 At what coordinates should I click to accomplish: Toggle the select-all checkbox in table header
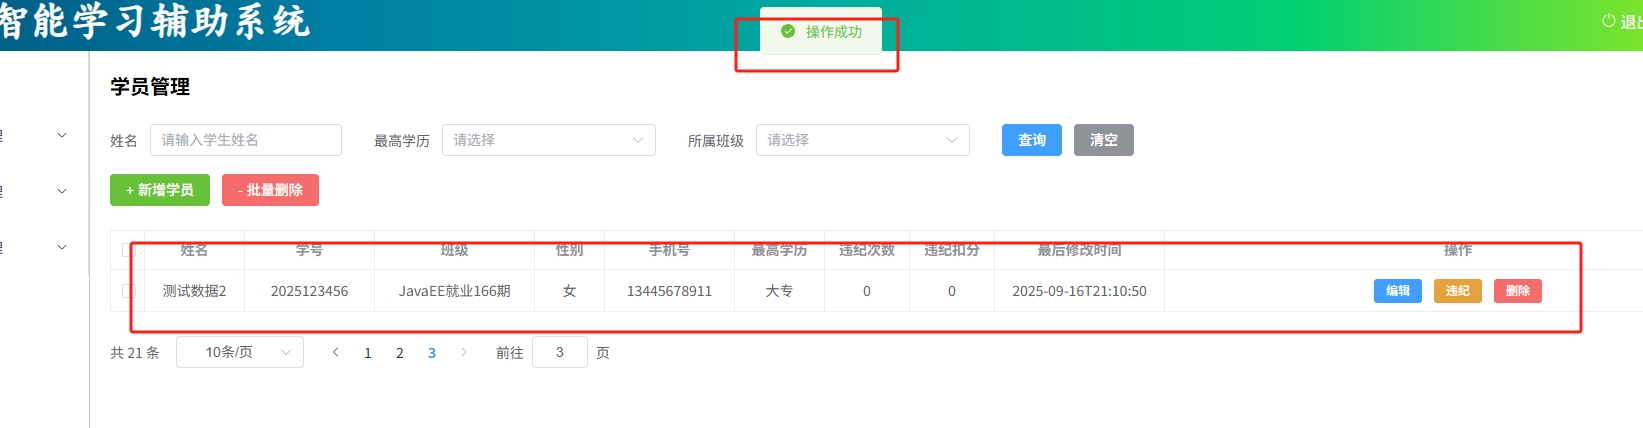click(128, 250)
